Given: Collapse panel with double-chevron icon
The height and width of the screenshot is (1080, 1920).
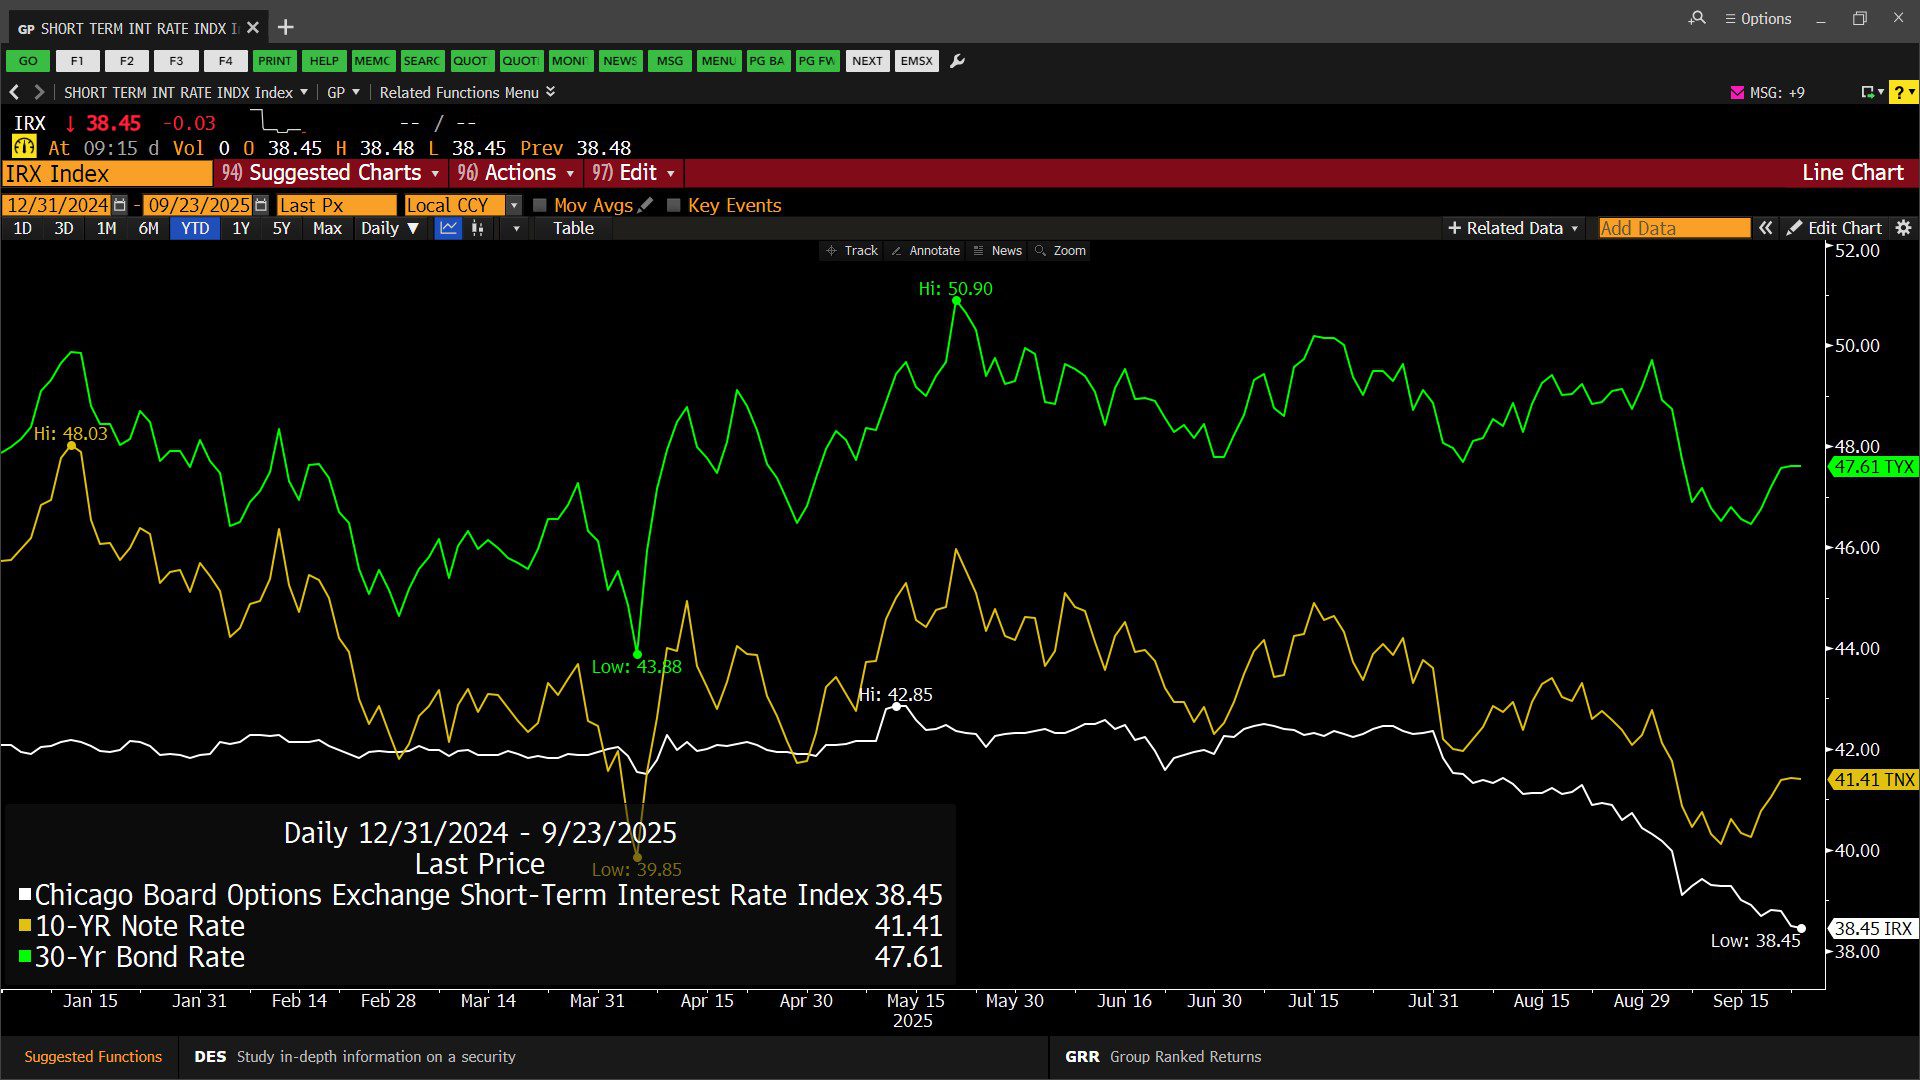Looking at the screenshot, I should coord(1766,228).
